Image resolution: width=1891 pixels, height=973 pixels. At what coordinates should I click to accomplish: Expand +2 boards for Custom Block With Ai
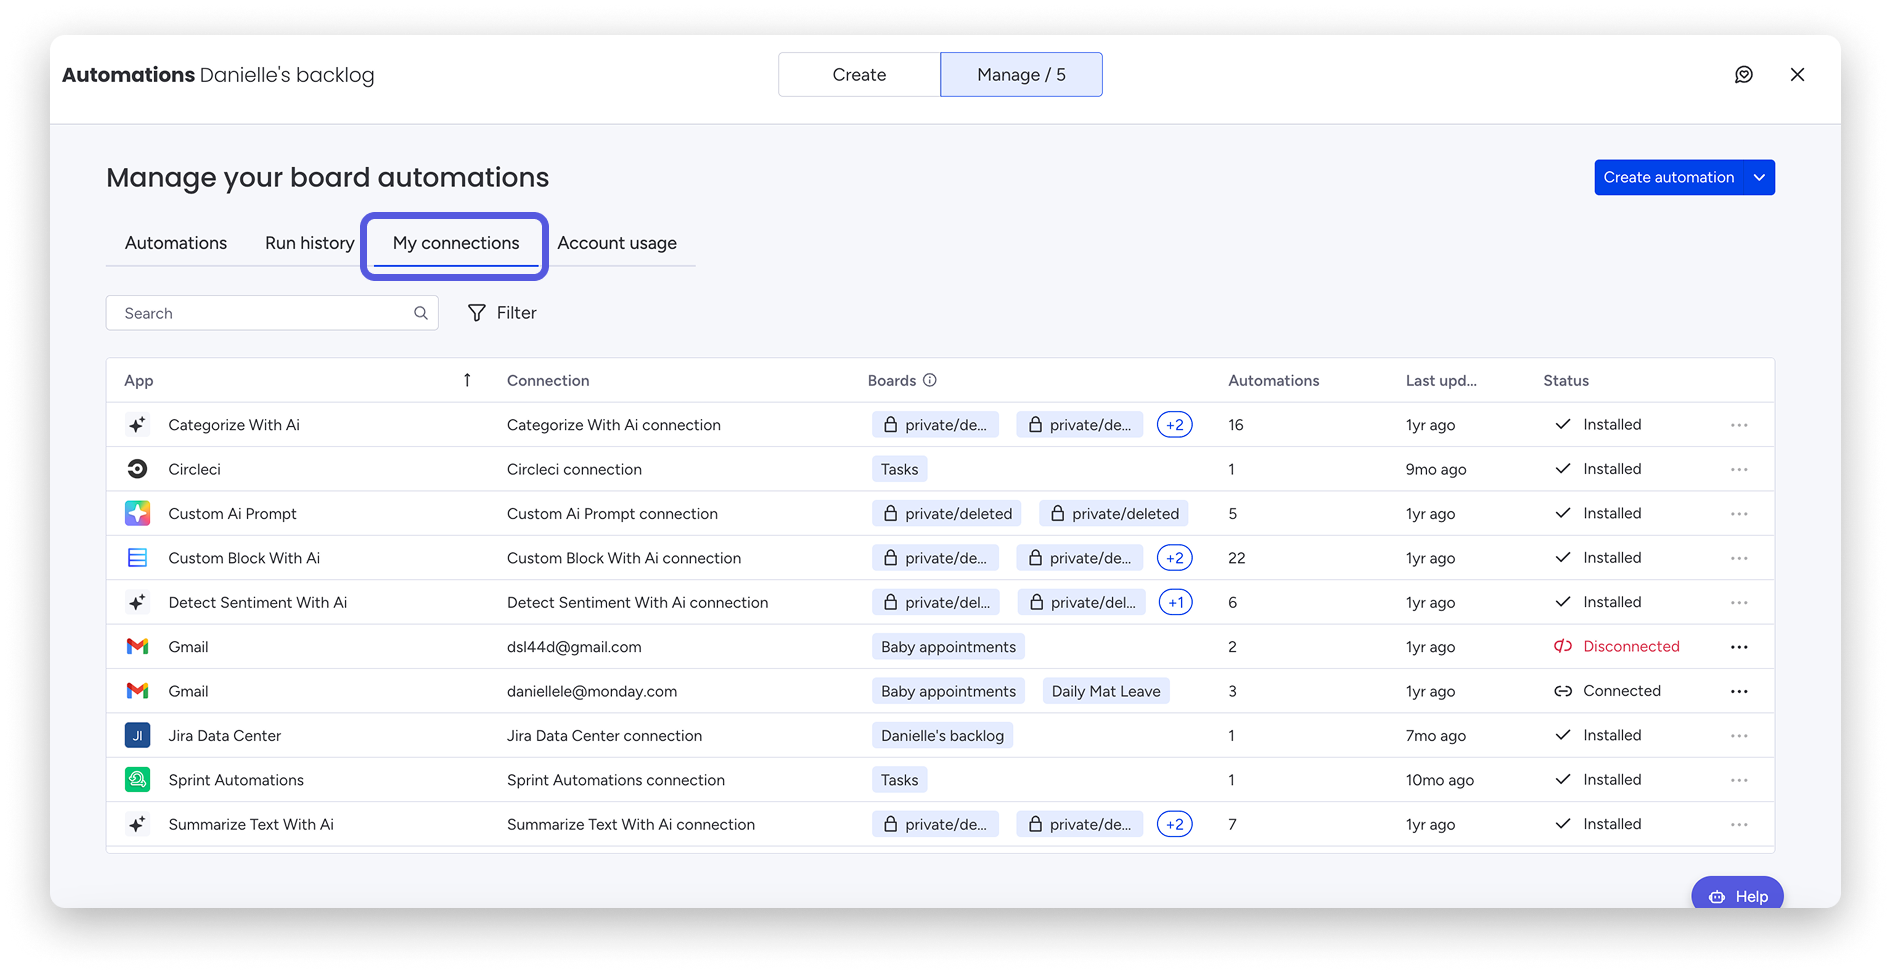click(1174, 558)
